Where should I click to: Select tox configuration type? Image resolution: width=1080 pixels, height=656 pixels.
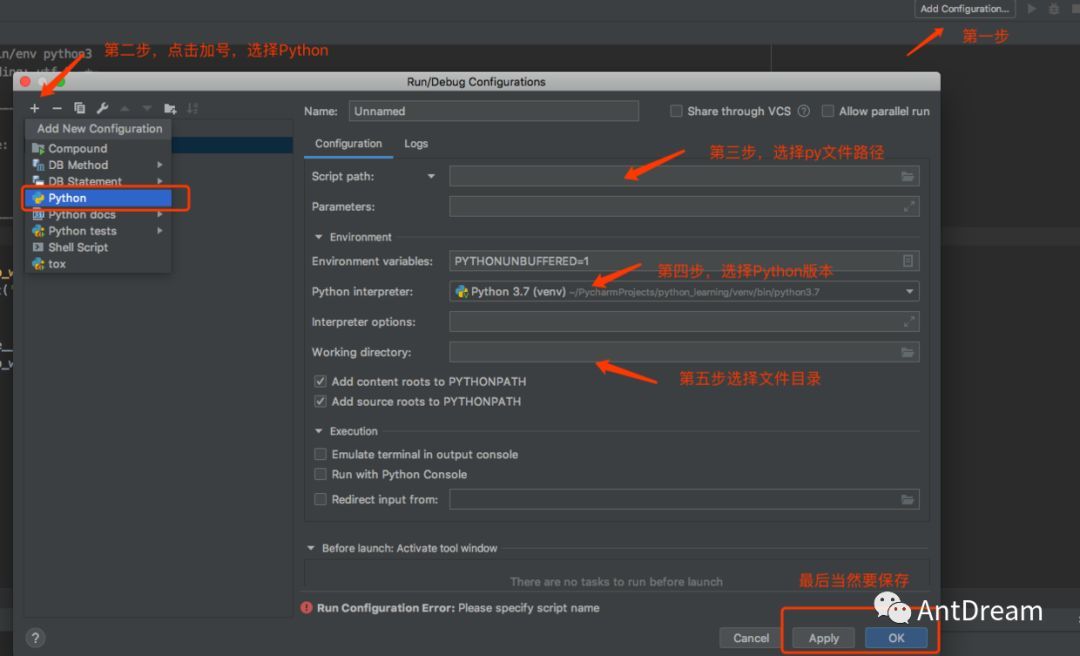[x=98, y=264]
